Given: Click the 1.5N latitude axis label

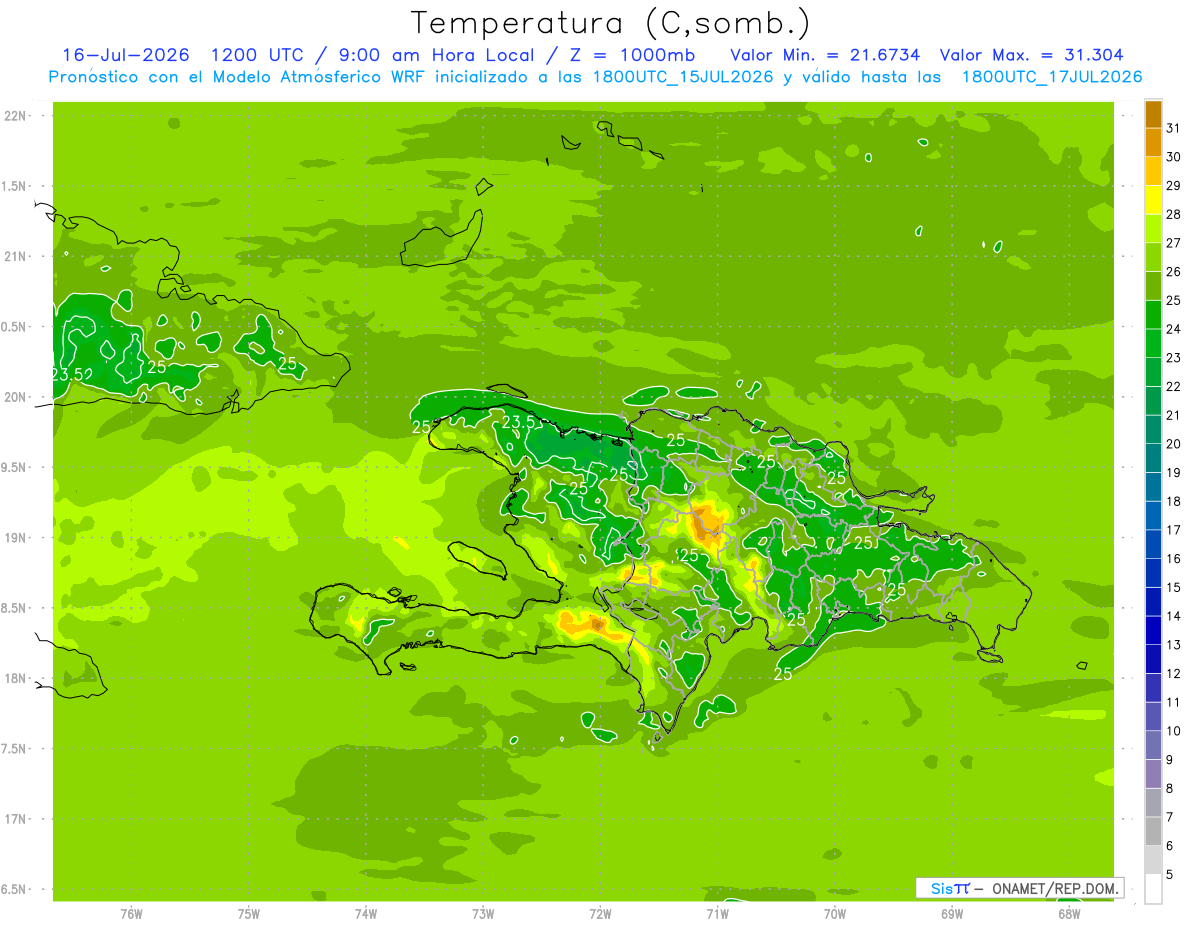Looking at the screenshot, I should coord(15,186).
